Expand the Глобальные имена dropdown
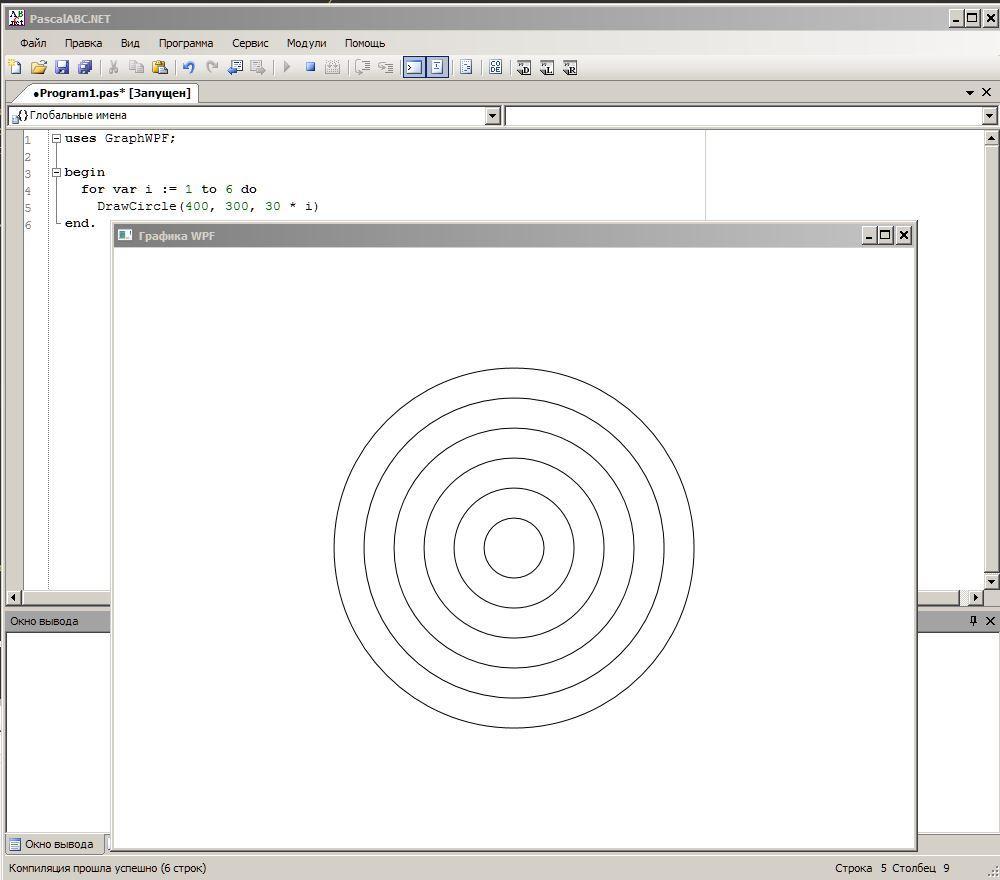Screen dimensions: 1000x880 point(492,116)
